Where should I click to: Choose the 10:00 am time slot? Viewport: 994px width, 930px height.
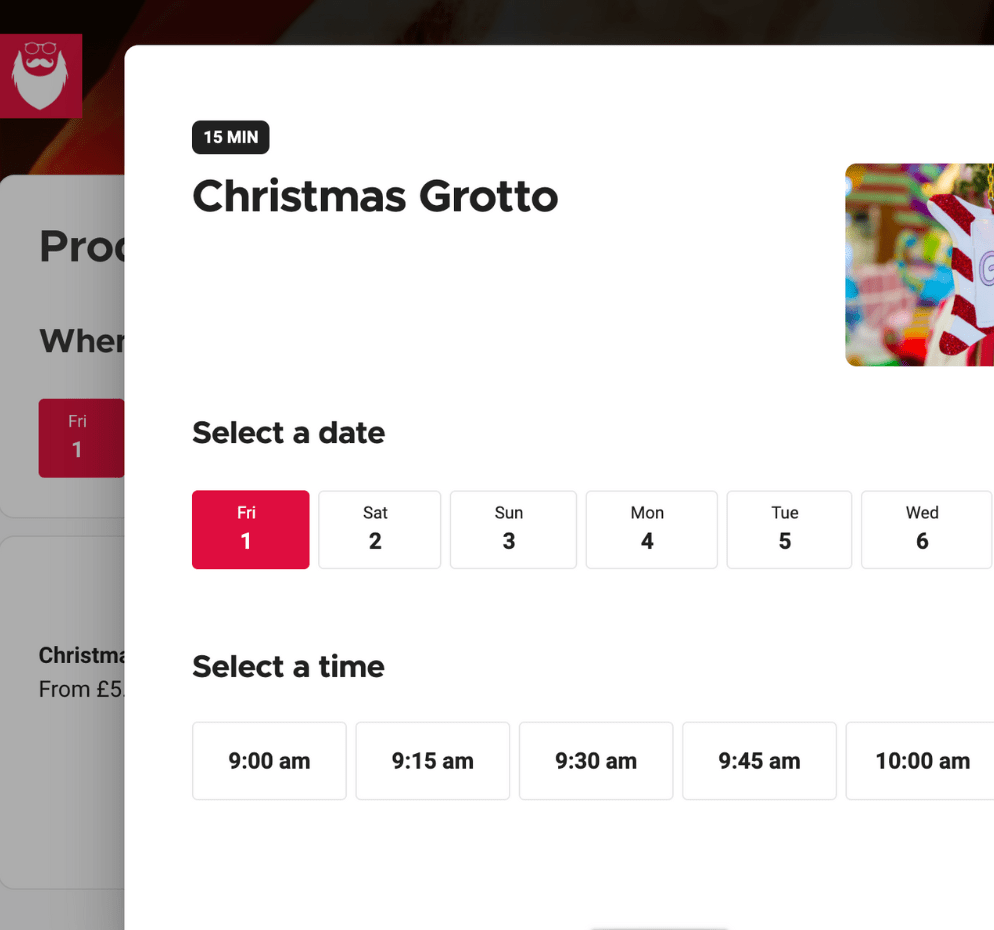click(920, 761)
